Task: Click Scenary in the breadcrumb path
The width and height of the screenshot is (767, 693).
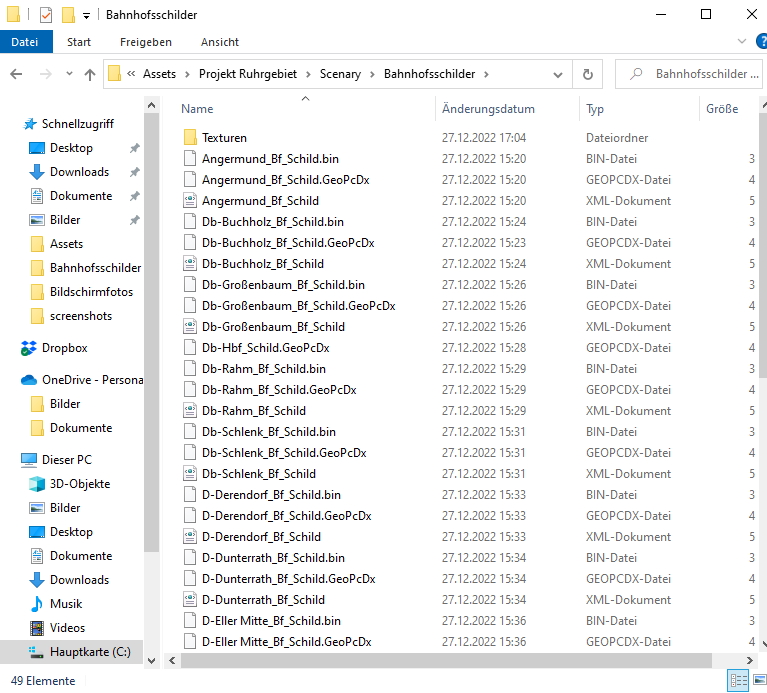Action: (x=340, y=74)
